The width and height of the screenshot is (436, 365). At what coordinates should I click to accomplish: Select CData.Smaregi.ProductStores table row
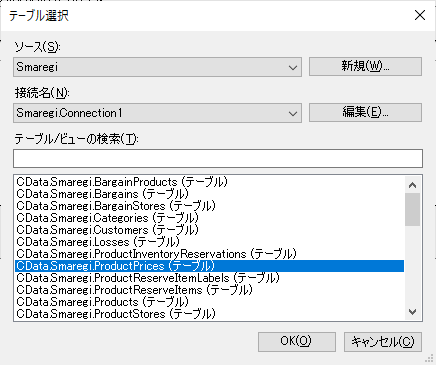point(209,314)
